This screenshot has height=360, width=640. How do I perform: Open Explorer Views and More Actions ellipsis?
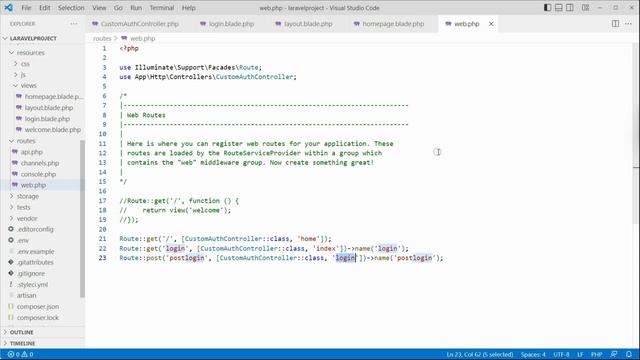[x=73, y=24]
